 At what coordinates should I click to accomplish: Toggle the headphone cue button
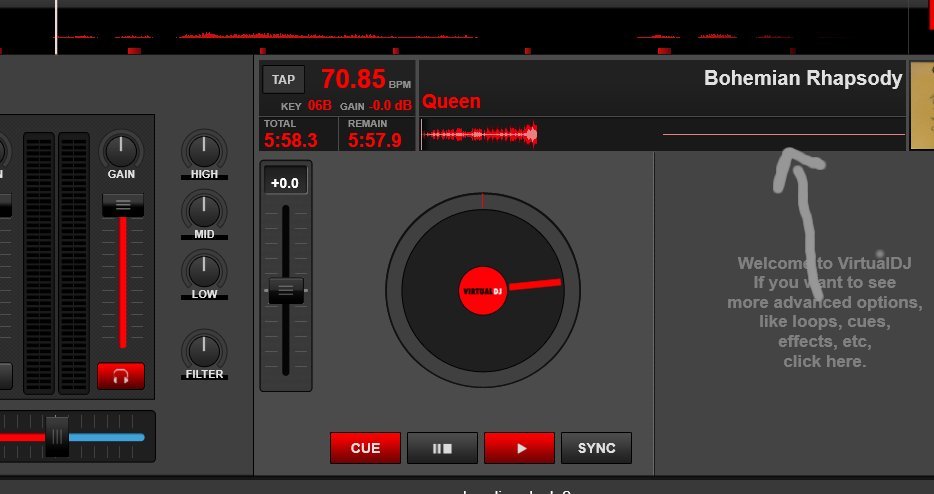tap(121, 376)
